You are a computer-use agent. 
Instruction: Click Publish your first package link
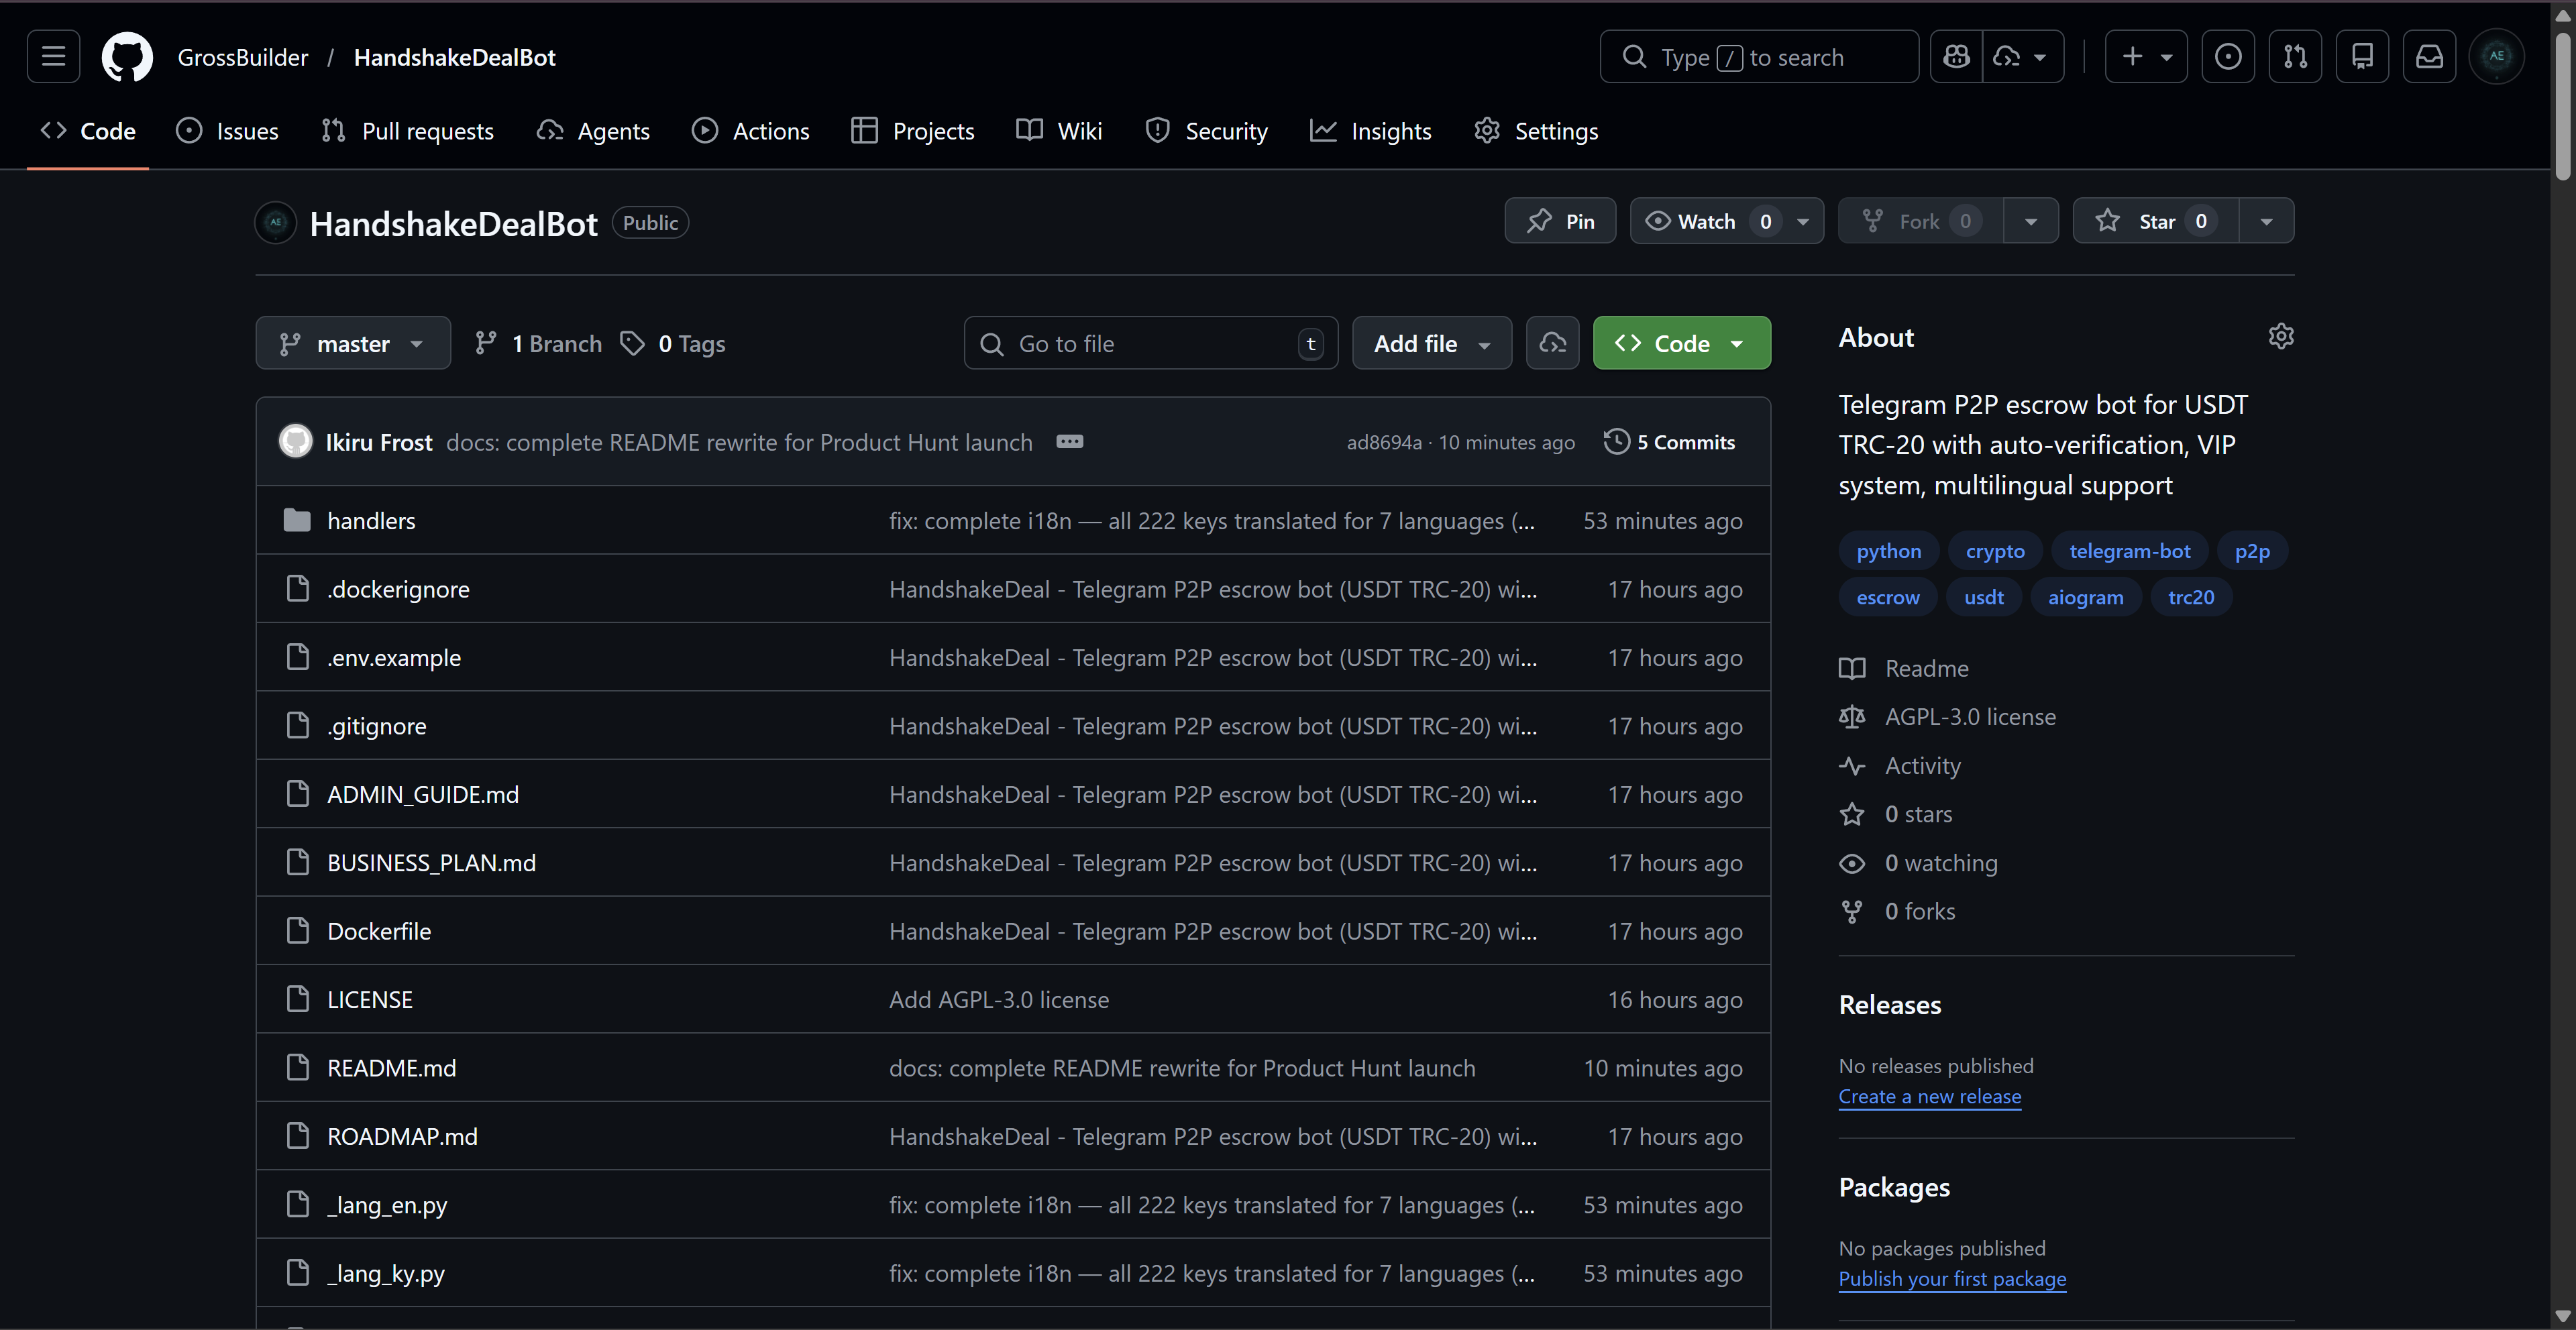click(1952, 1278)
